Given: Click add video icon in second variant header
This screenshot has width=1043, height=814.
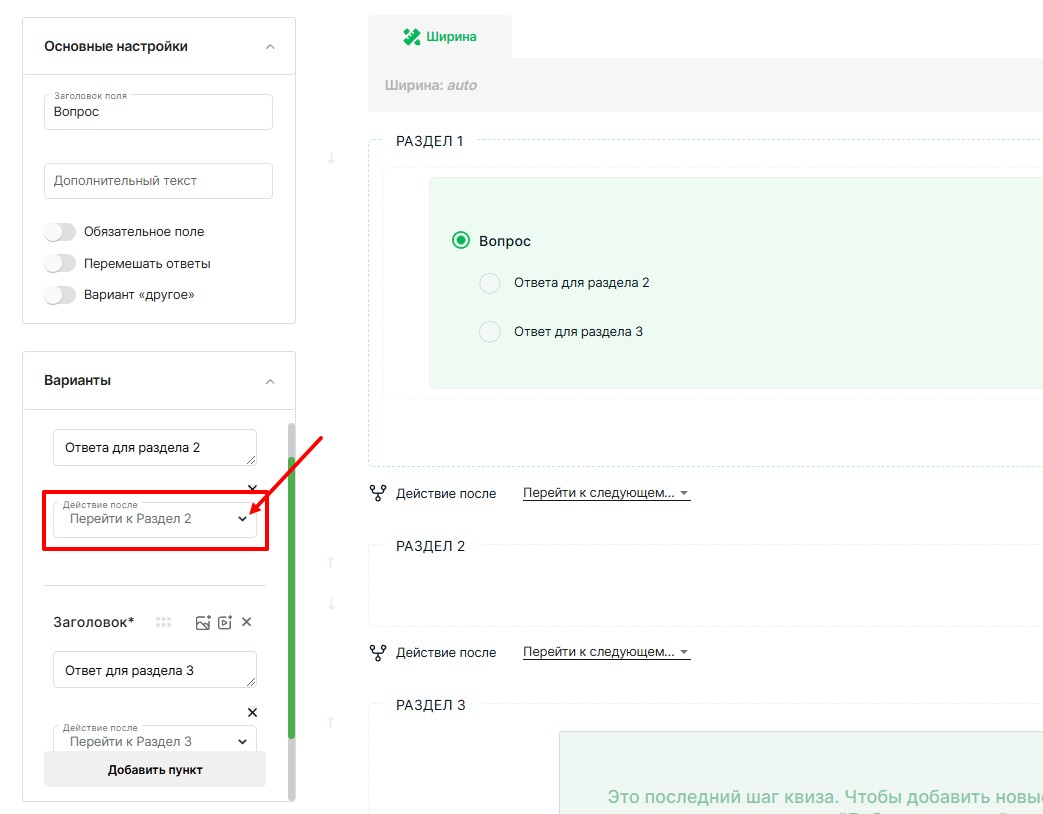Looking at the screenshot, I should (x=225, y=622).
